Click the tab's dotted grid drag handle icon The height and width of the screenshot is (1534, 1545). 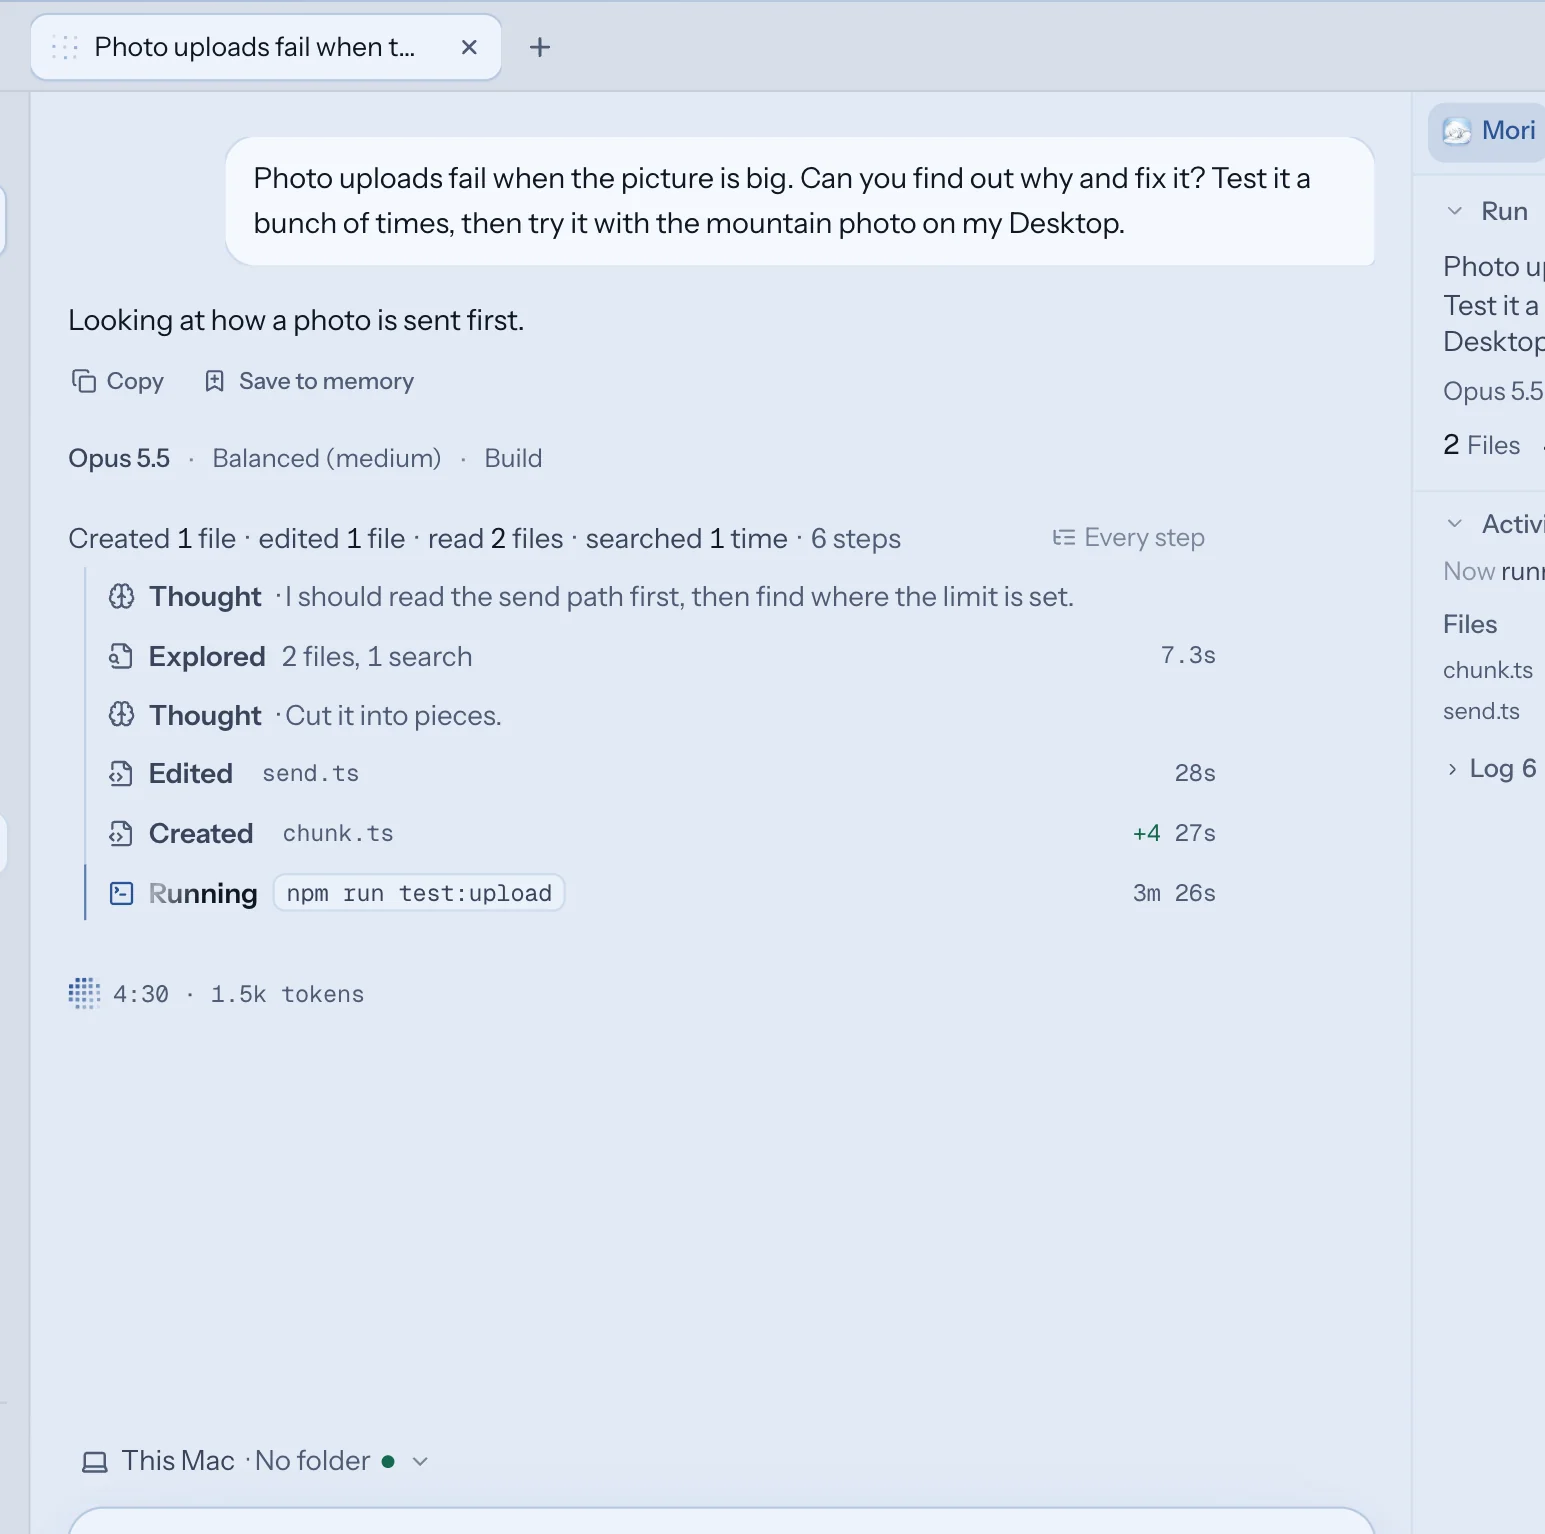(x=65, y=47)
